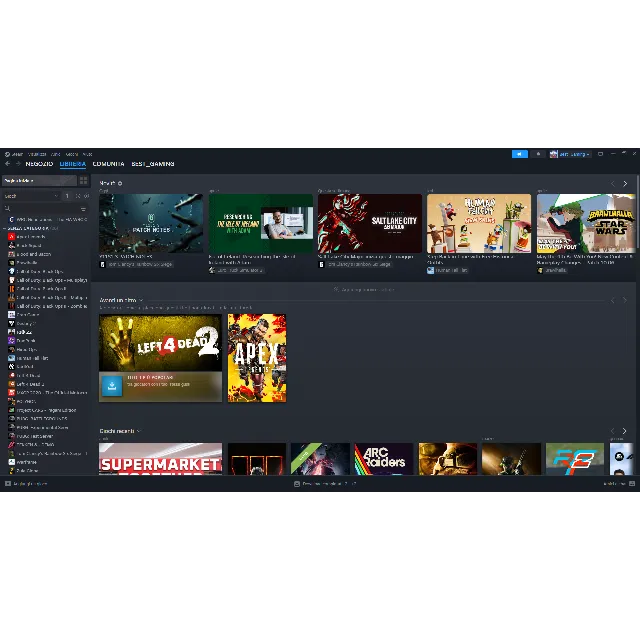Viewport: 640px width, 640px height.
Task: Expand the Avvia un gioco shelf dropdown
Action: click(141, 300)
